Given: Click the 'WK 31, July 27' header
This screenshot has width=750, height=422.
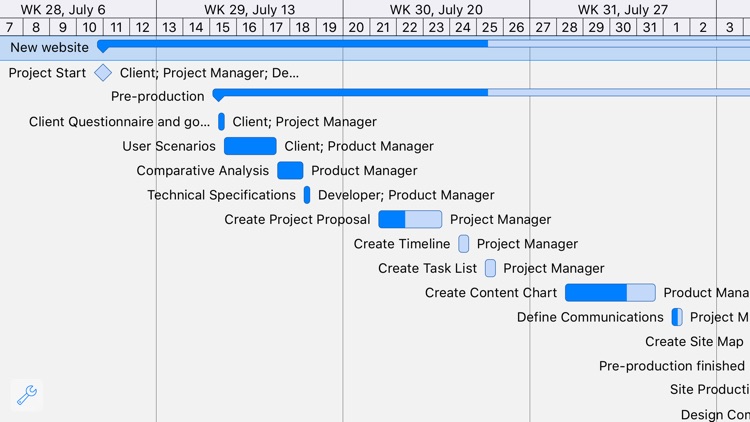Looking at the screenshot, I should 622,10.
